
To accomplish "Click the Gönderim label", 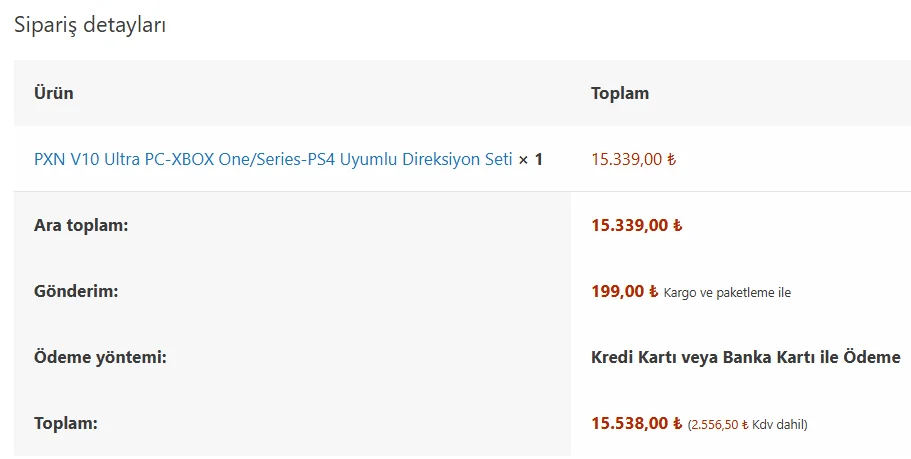I will pyautogui.click(x=76, y=292).
